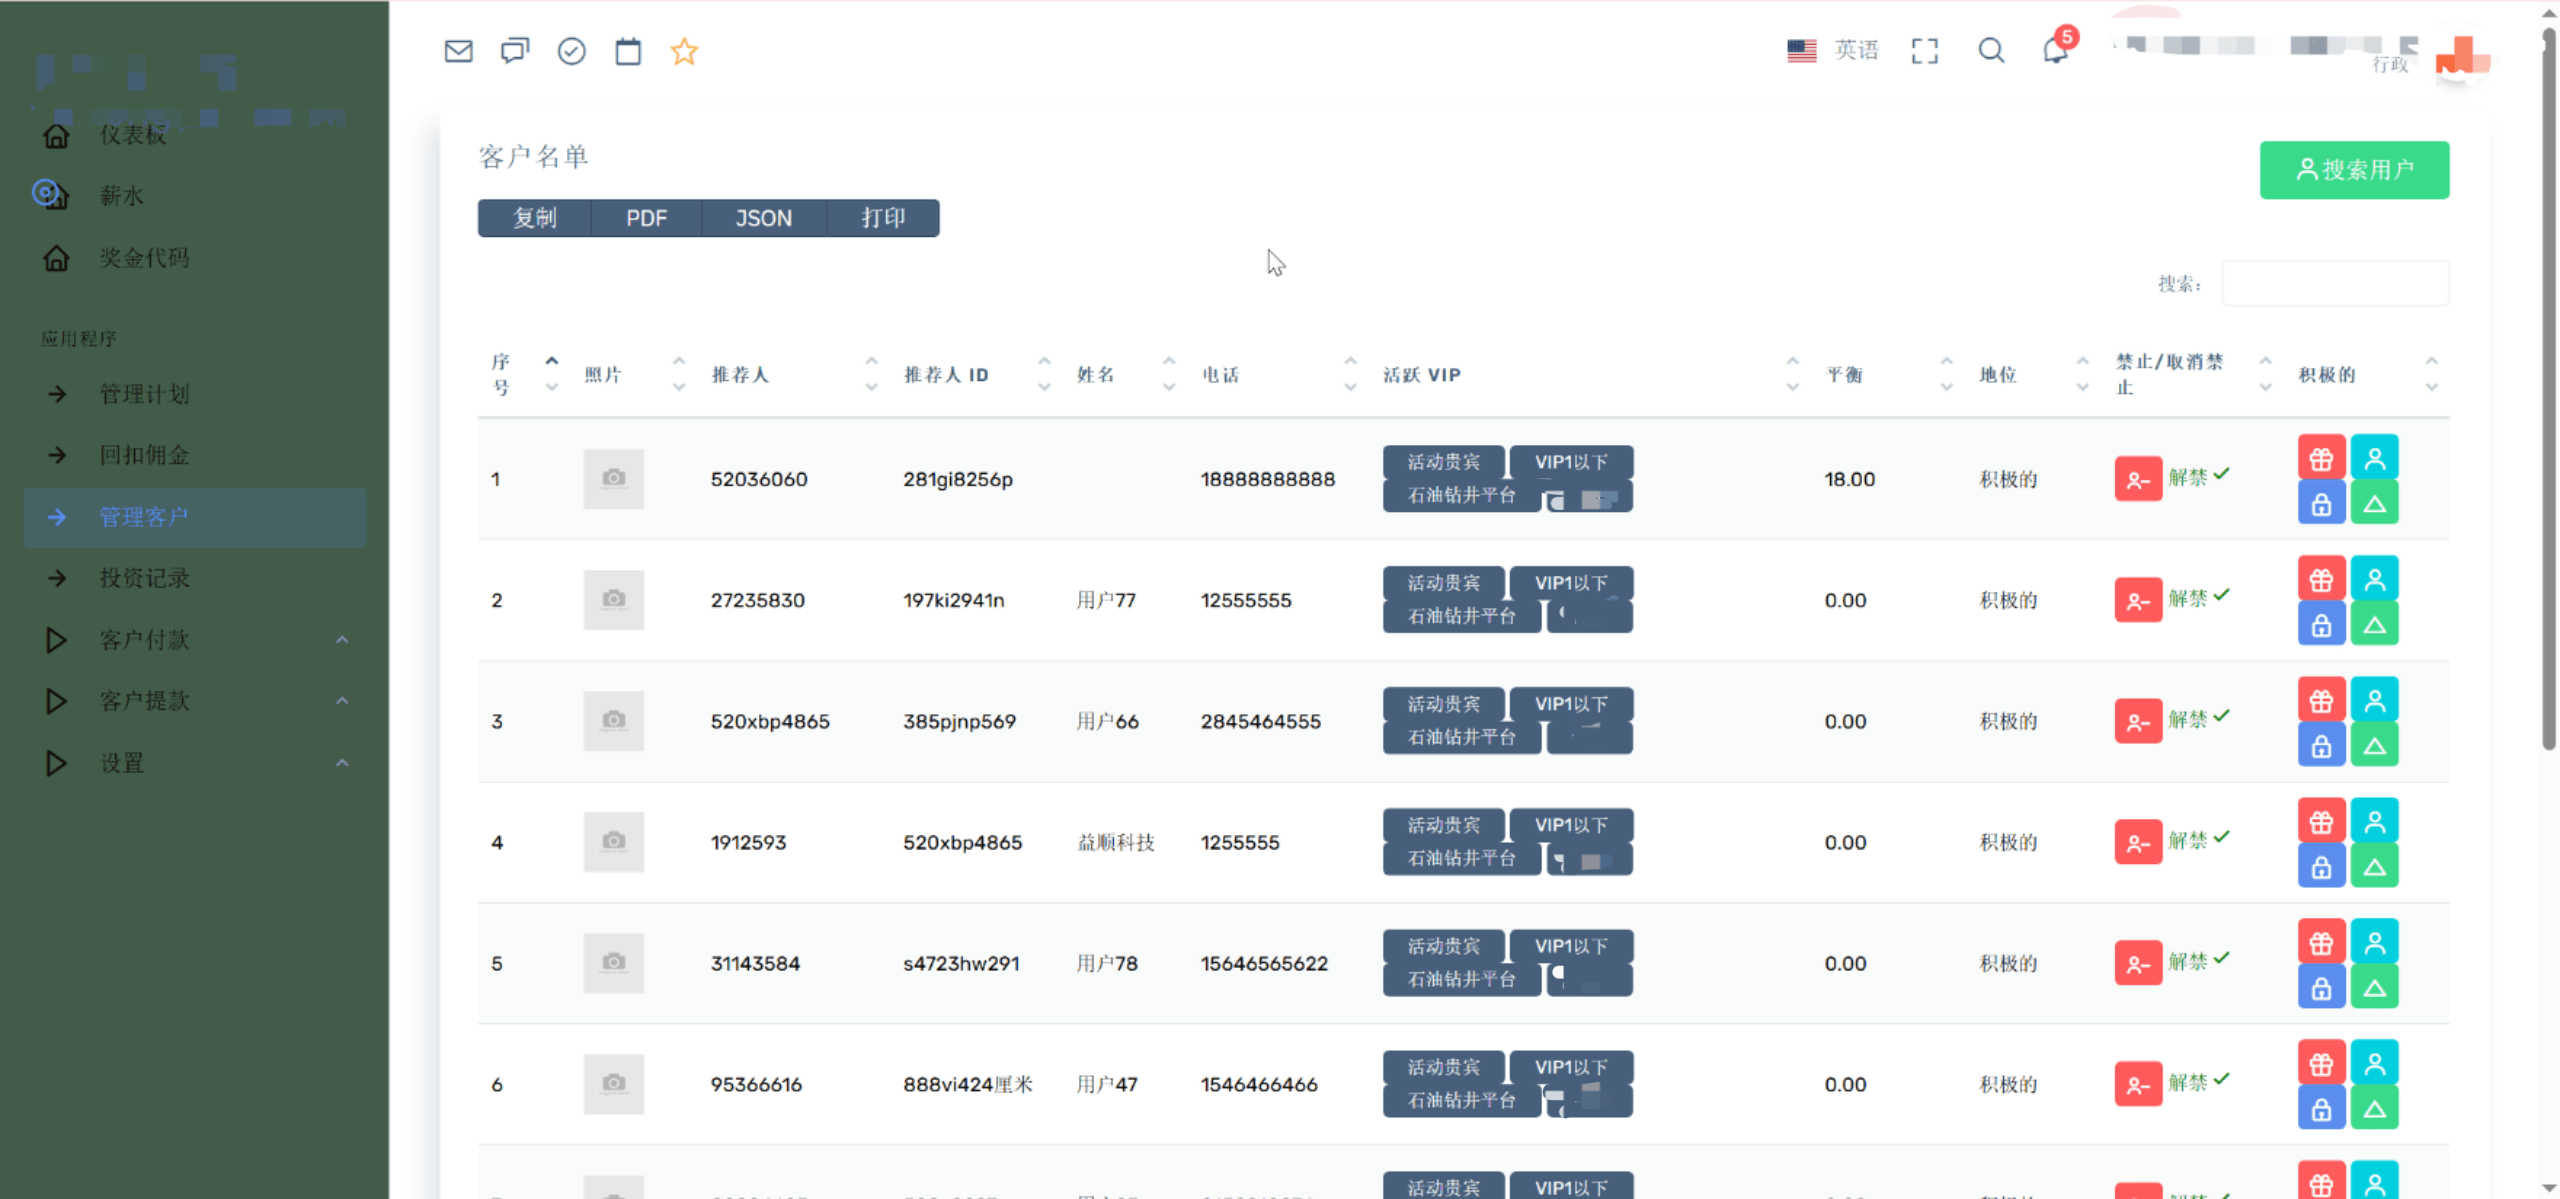This screenshot has height=1199, width=2560.
Task: Click the PDF export button
Action: pyautogui.click(x=646, y=218)
